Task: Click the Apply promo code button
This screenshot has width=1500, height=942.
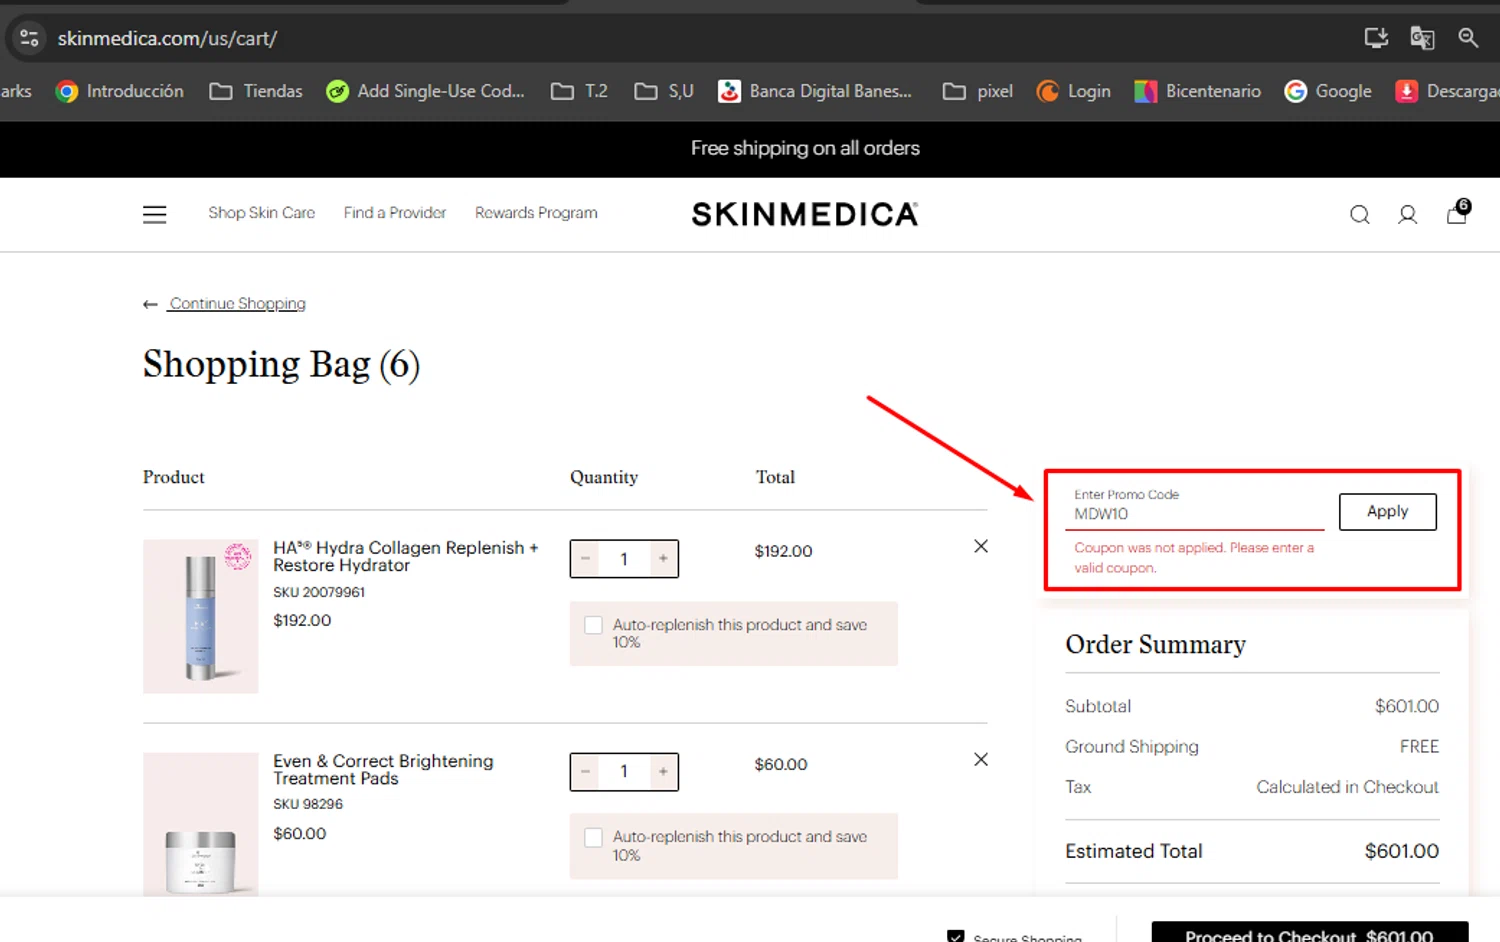Action: (1387, 511)
